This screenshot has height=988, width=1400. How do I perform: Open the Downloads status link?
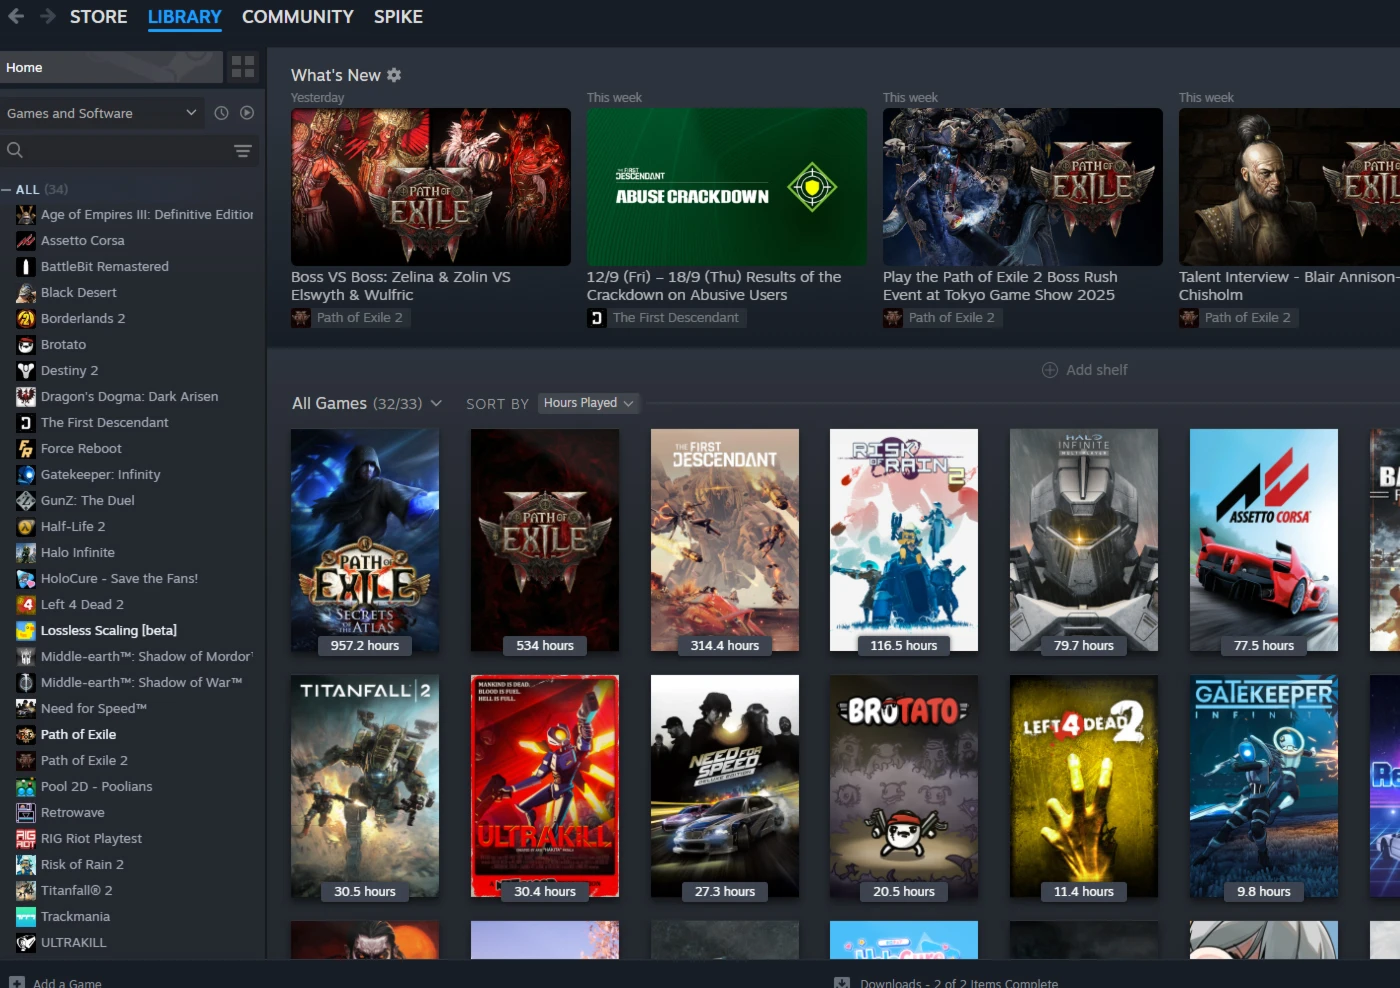click(x=958, y=982)
